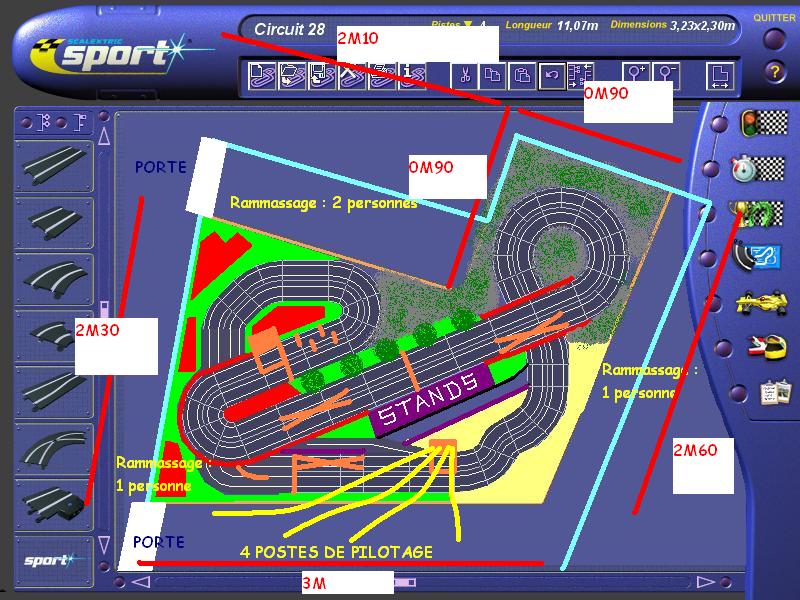Screen dimensions: 800x600
Task: Select the yellow race car icon
Action: coord(762,301)
